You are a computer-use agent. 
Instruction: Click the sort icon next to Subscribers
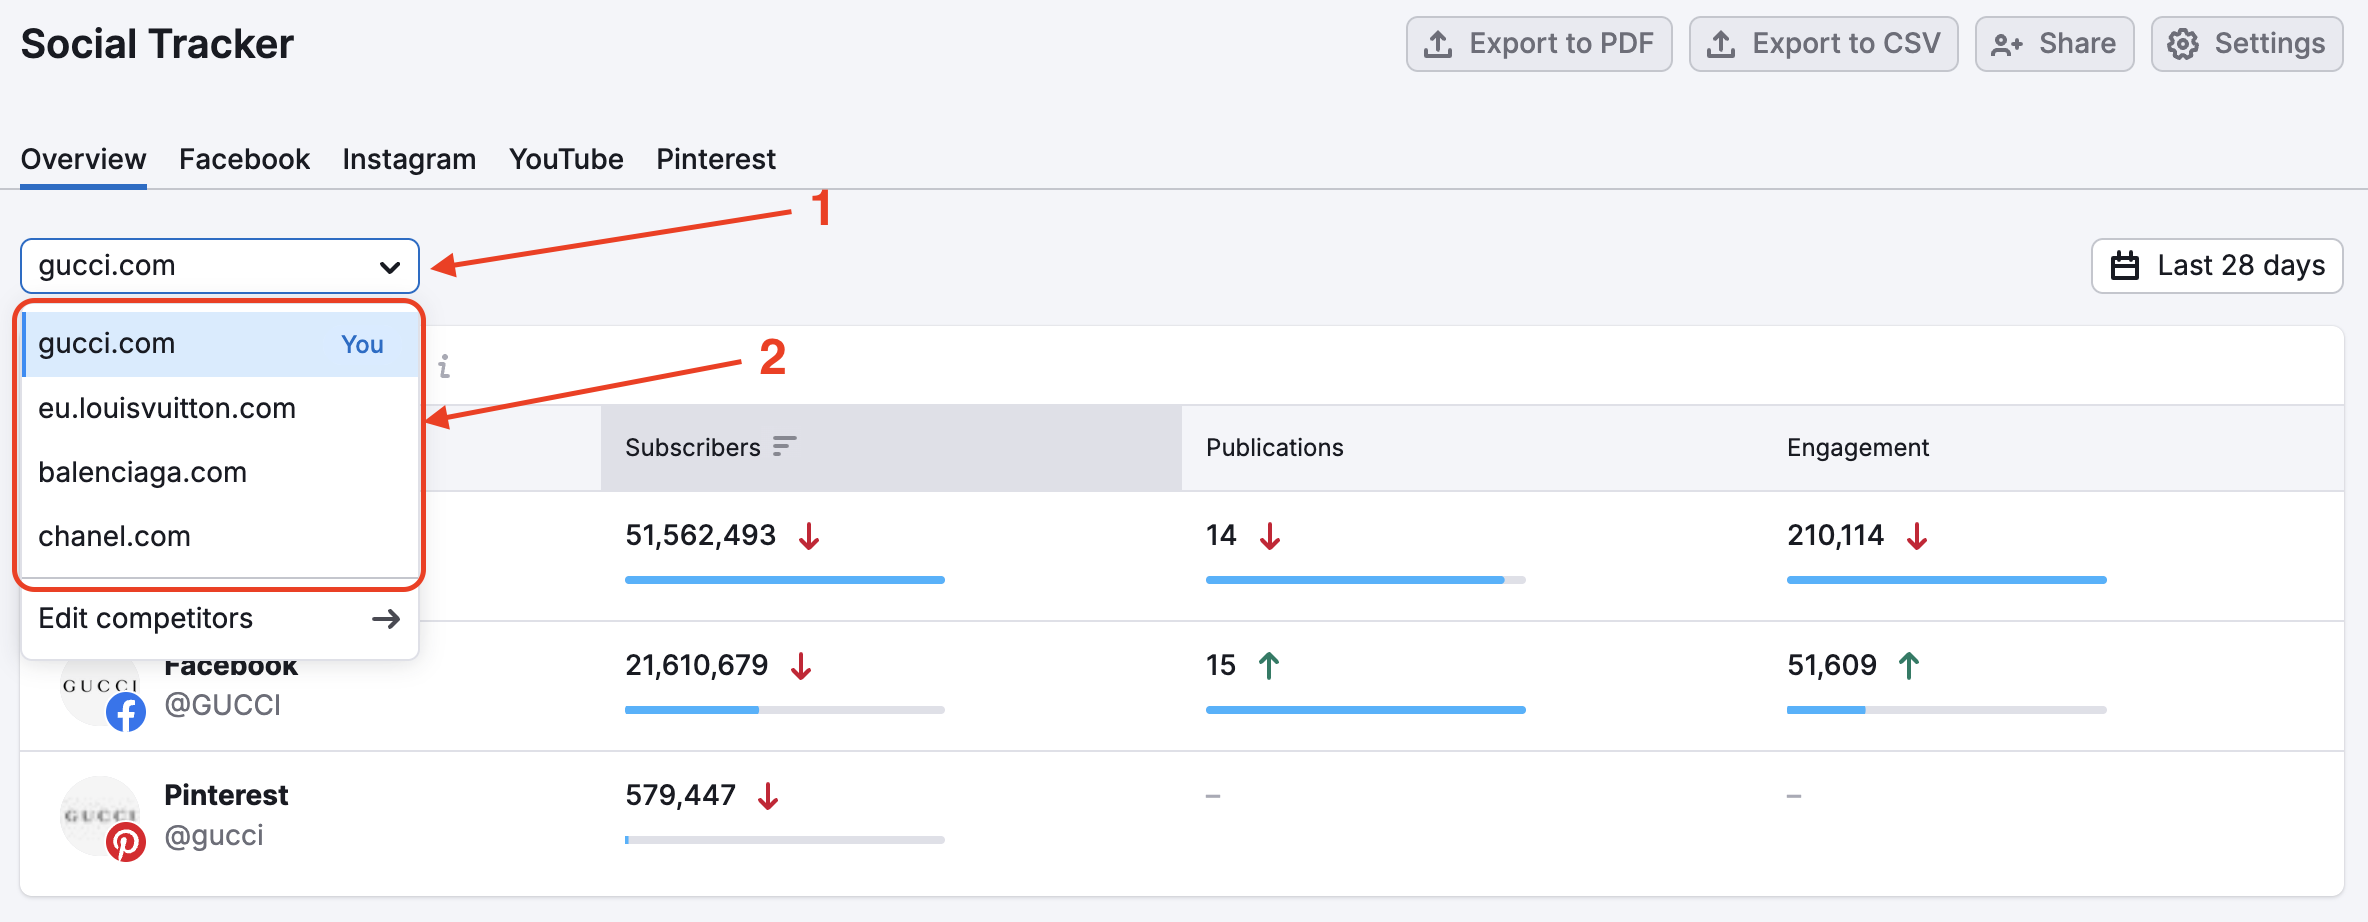(784, 447)
